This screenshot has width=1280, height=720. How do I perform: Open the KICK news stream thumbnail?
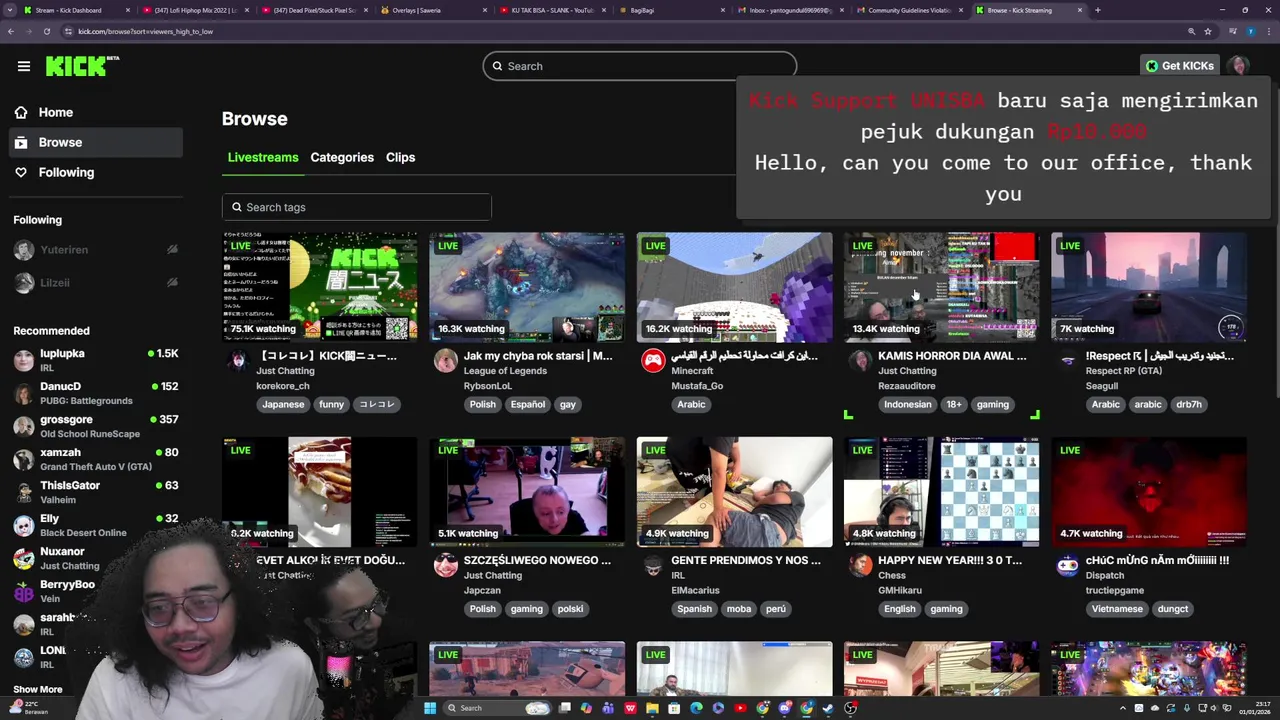click(x=319, y=287)
